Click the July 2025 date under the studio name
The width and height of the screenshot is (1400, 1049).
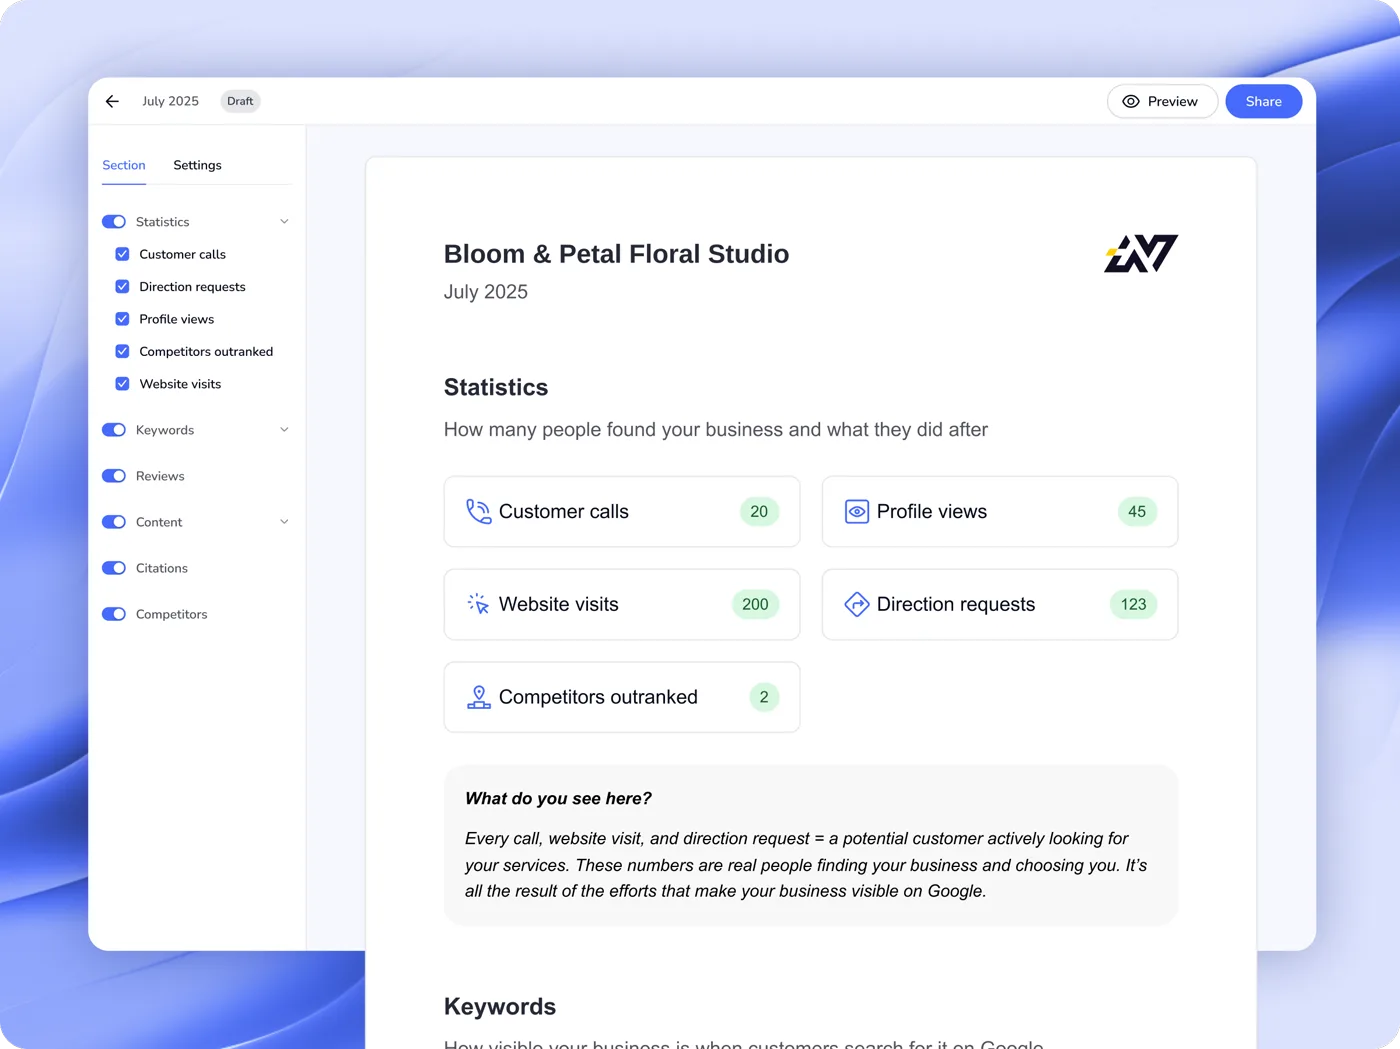(x=486, y=292)
